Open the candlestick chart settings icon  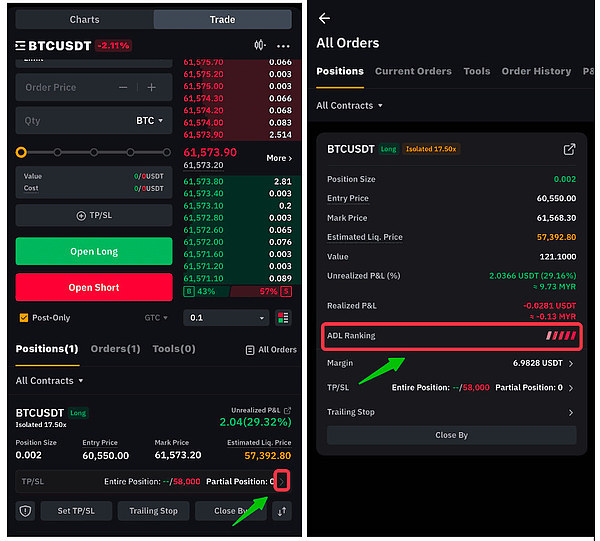point(260,45)
